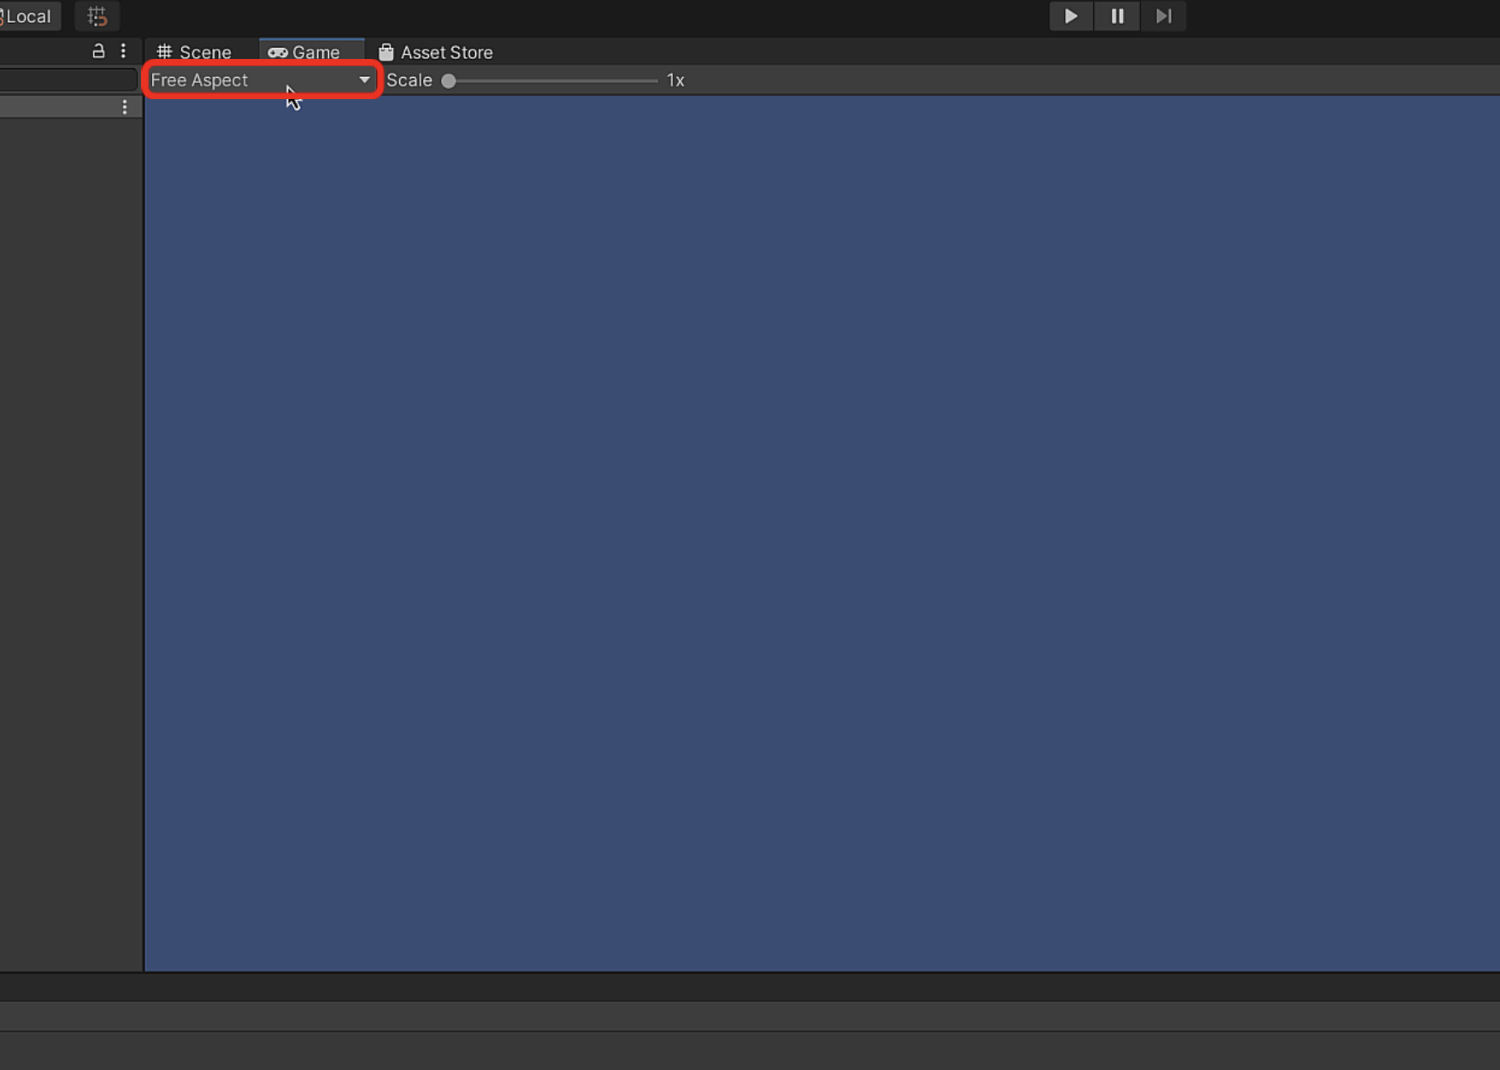This screenshot has width=1500, height=1070.
Task: Click the lock icon on left panel
Action: coord(98,51)
